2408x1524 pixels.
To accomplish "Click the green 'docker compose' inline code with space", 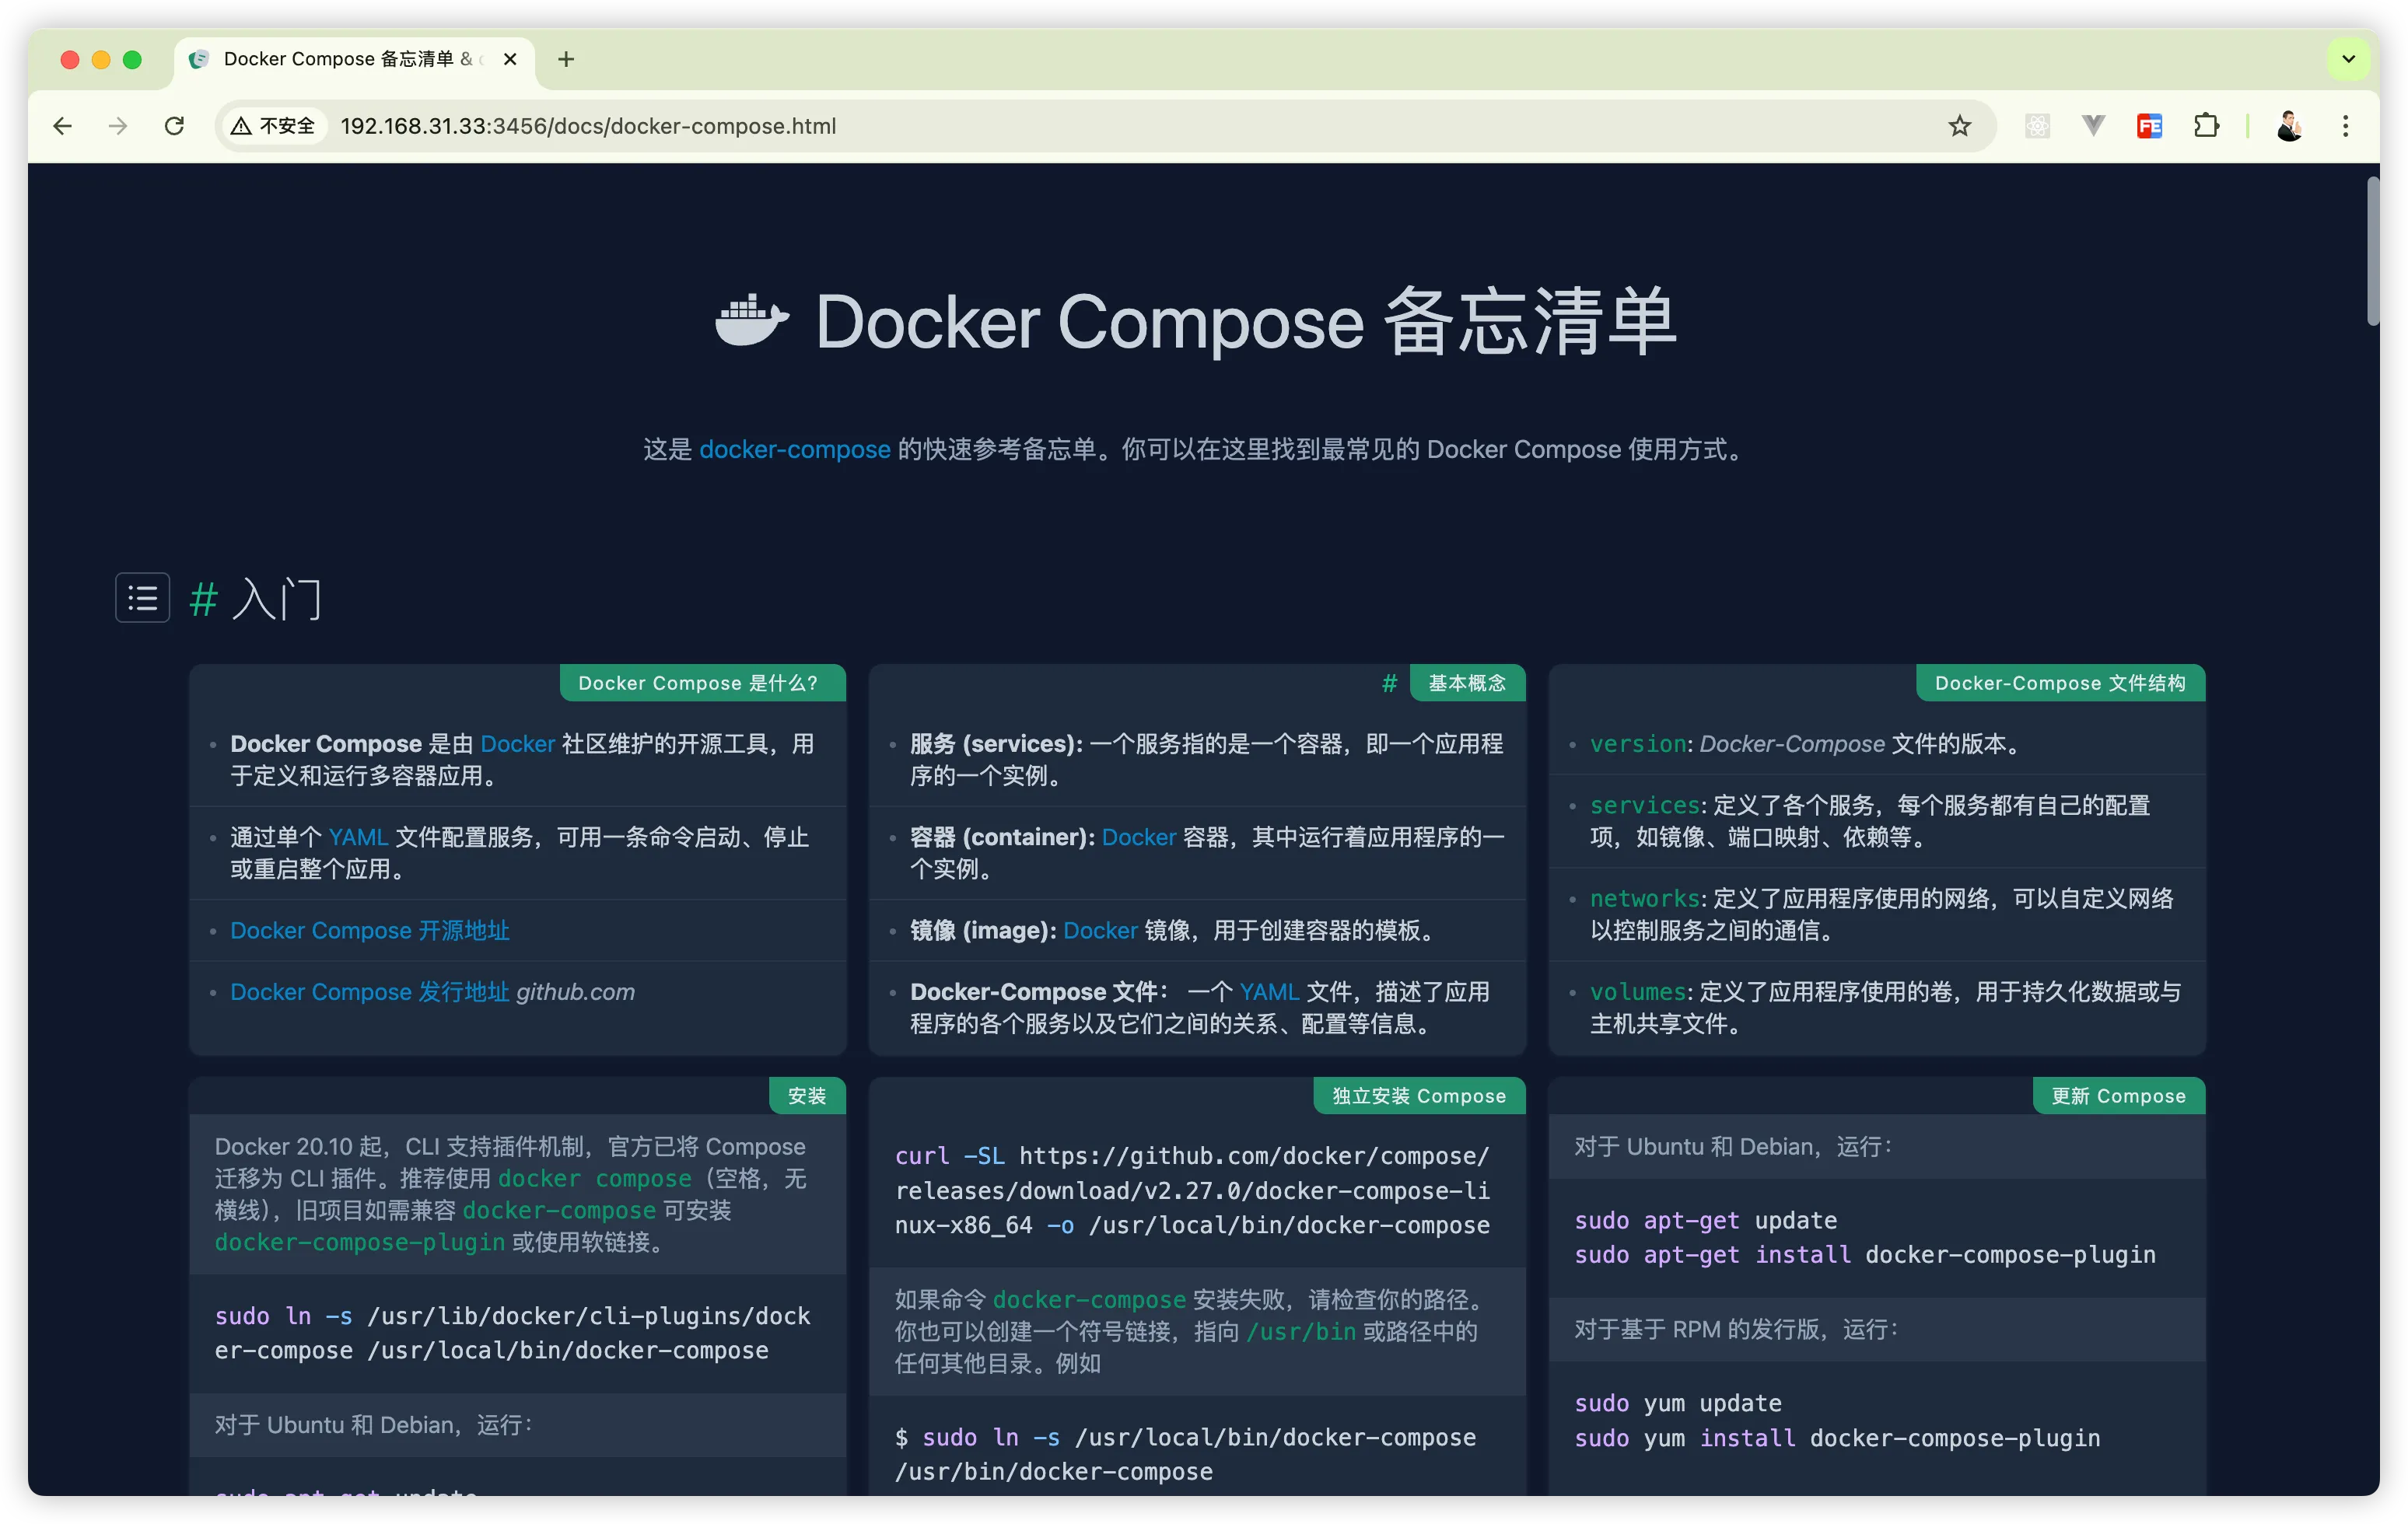I will coord(595,1178).
